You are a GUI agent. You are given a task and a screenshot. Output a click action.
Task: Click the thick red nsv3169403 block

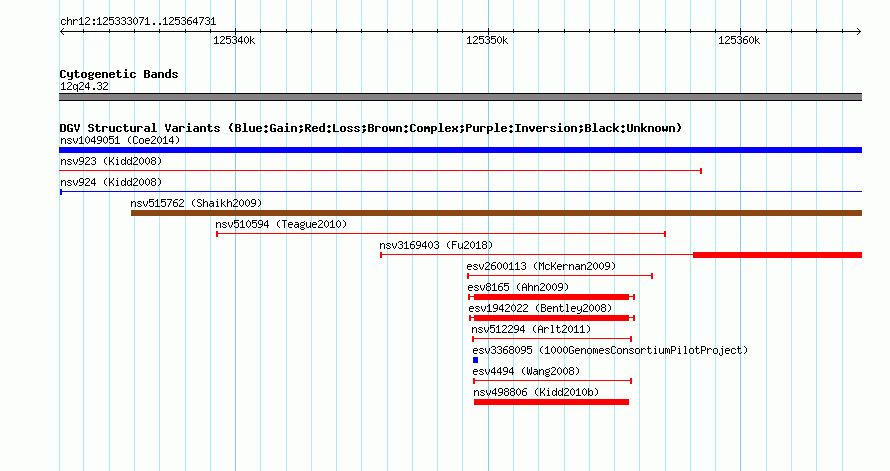tap(777, 255)
